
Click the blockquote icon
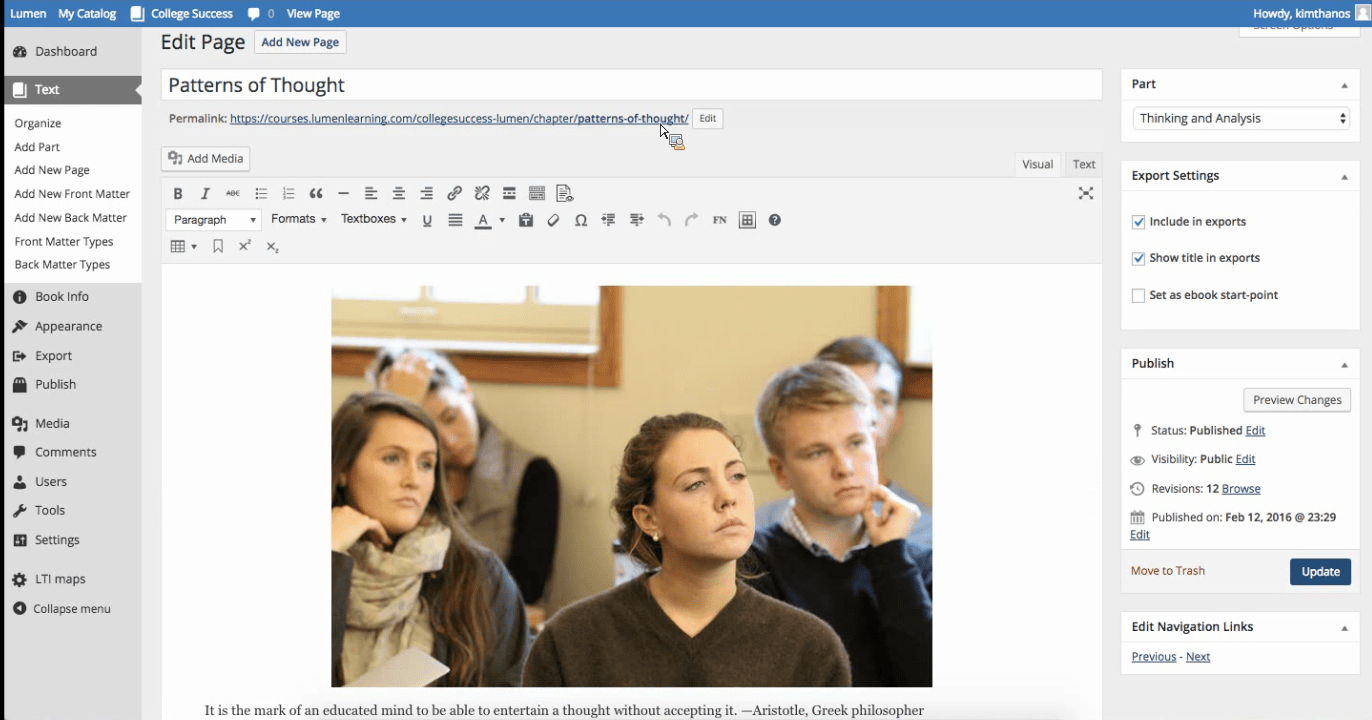pos(316,194)
